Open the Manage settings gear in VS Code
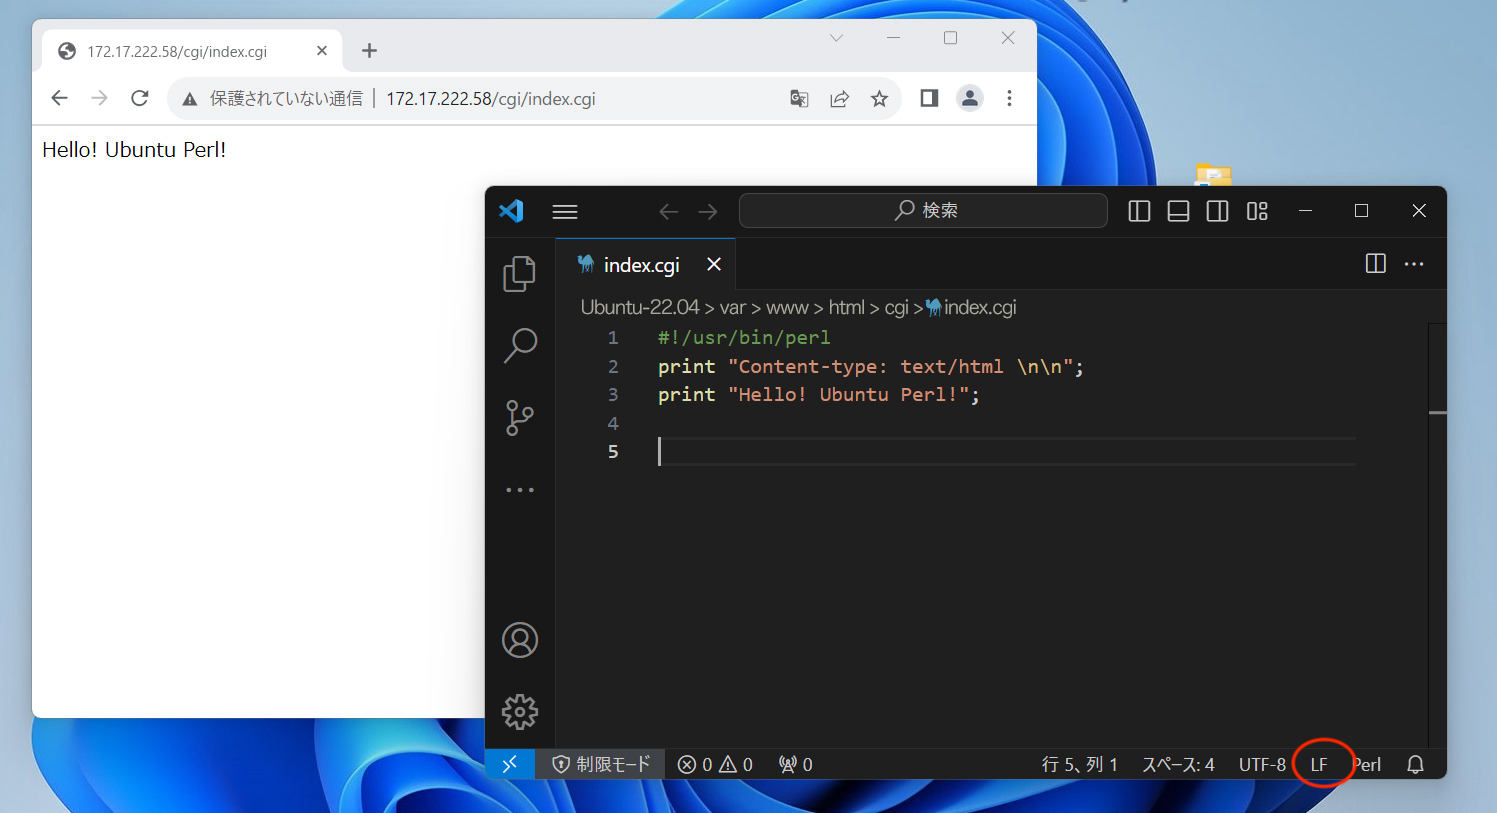The image size is (1497, 813). pos(519,712)
